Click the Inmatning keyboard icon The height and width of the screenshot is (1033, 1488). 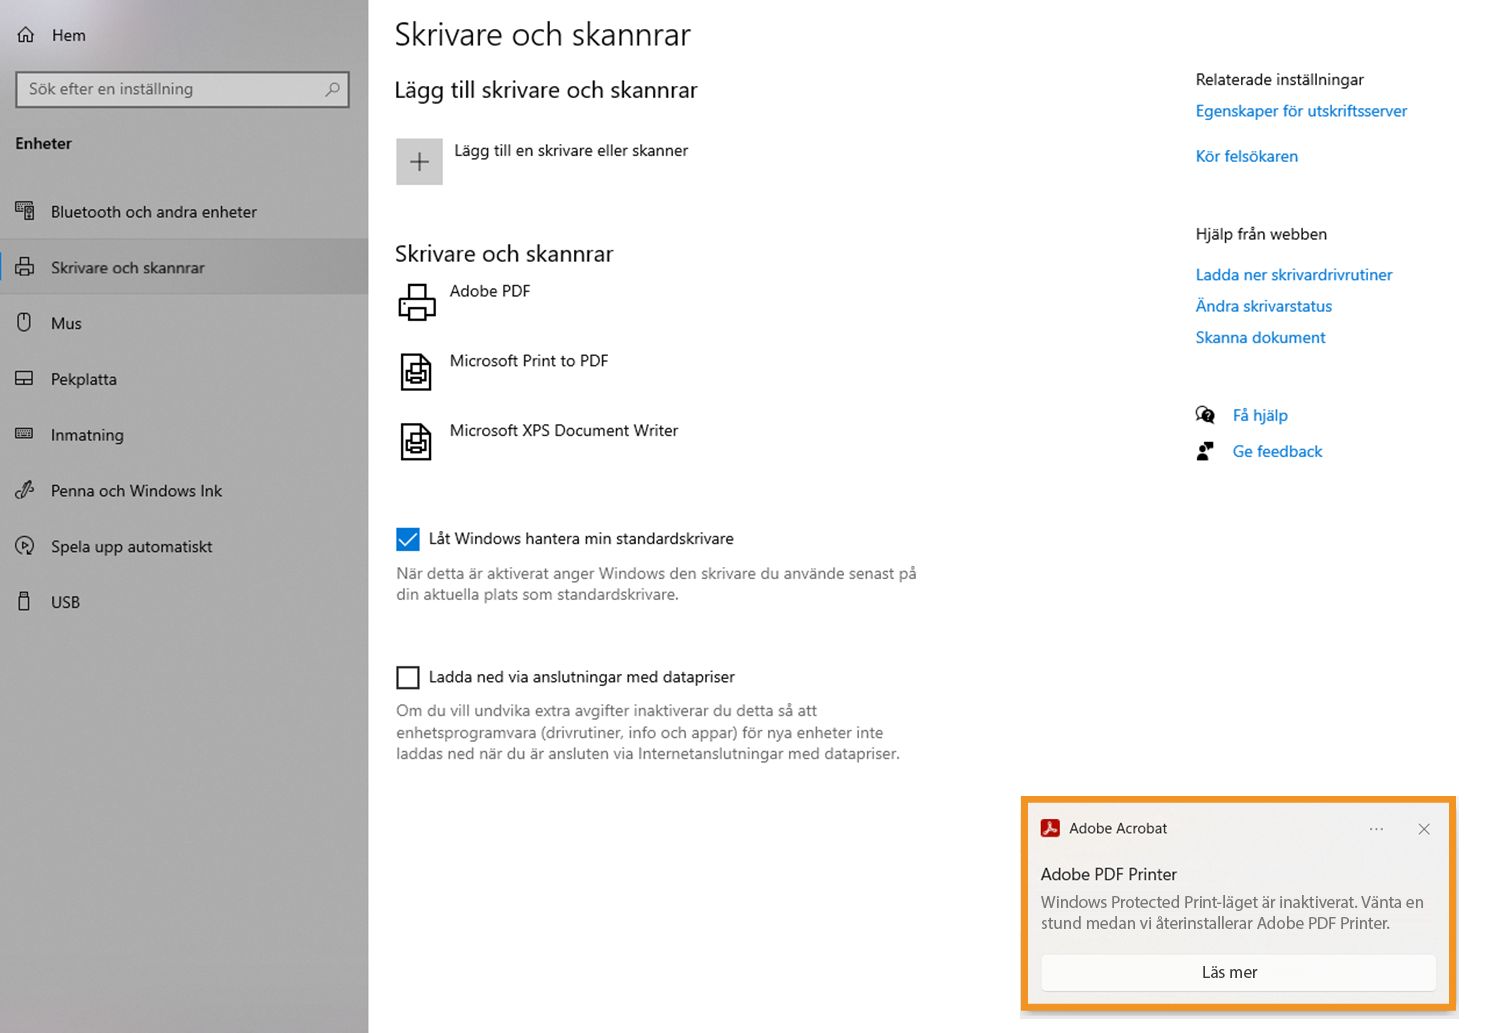(x=25, y=434)
